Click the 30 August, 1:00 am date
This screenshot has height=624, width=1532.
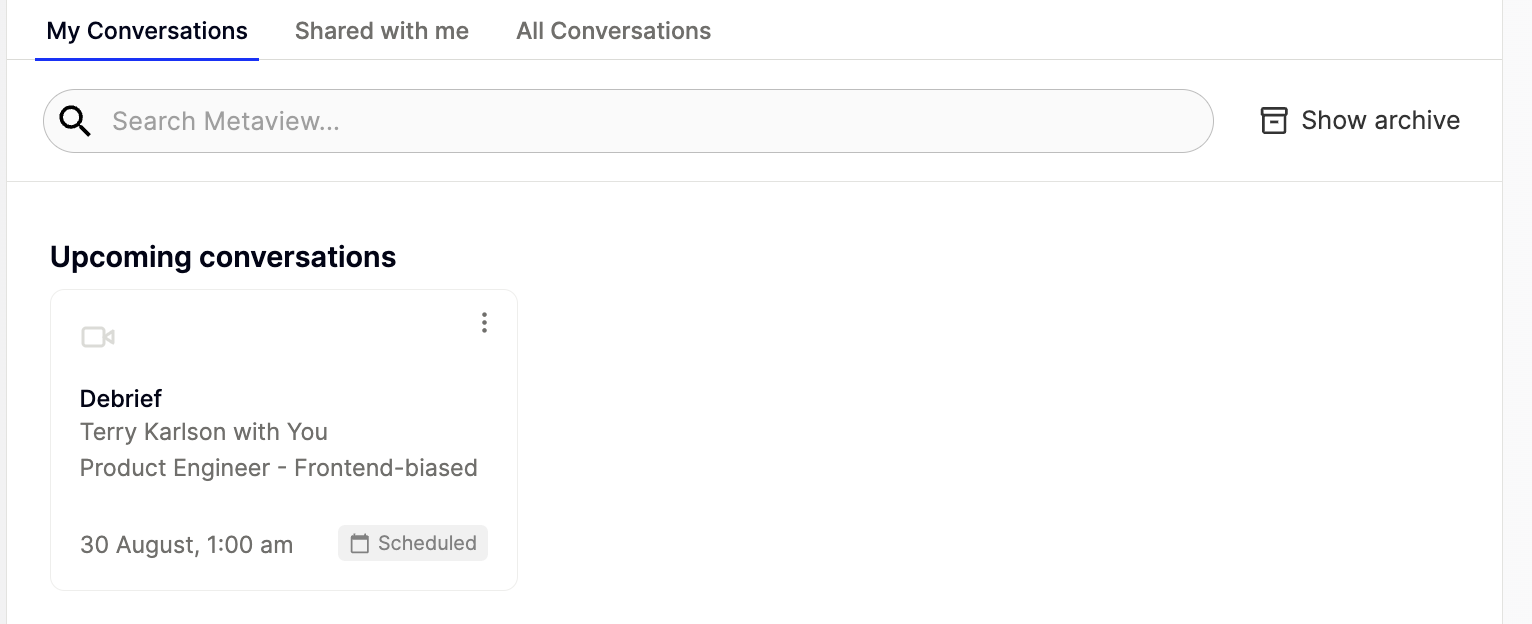coord(186,545)
